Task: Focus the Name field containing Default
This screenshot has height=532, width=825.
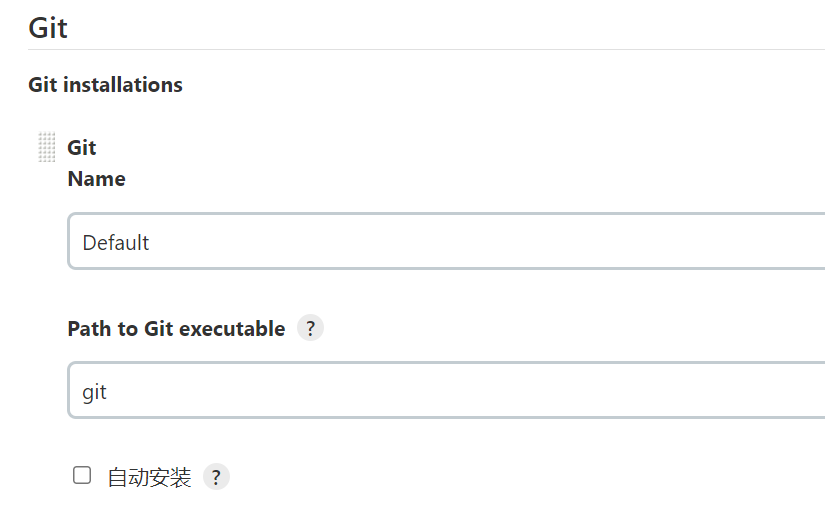Action: pos(446,241)
